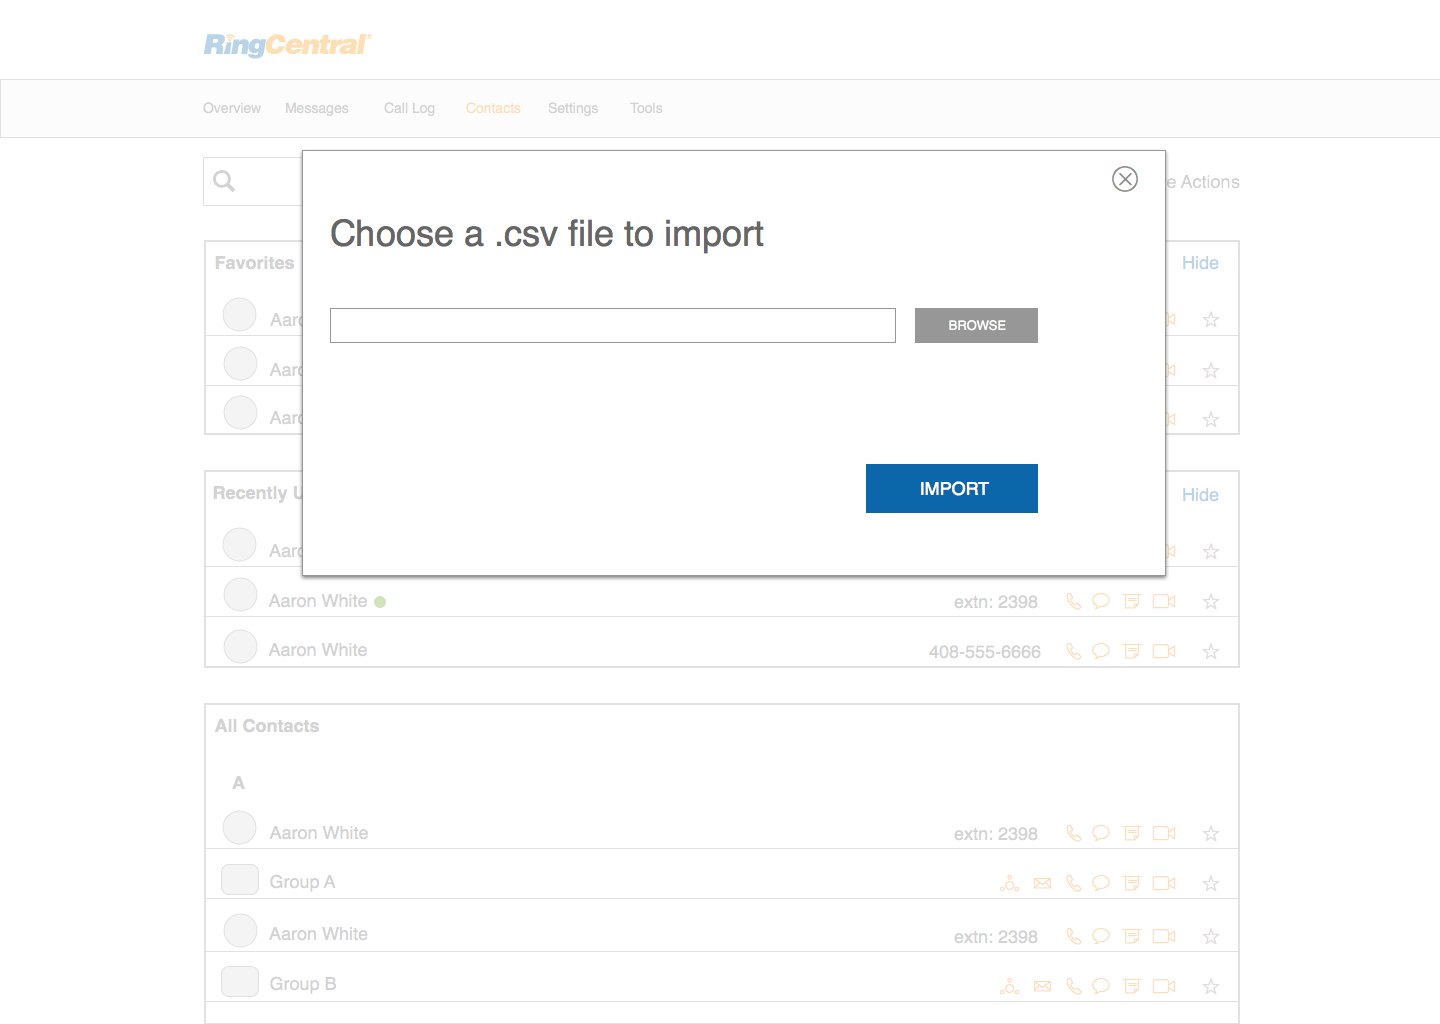The image size is (1440, 1024).
Task: Toggle star on third Favorites row
Action: (x=1211, y=420)
